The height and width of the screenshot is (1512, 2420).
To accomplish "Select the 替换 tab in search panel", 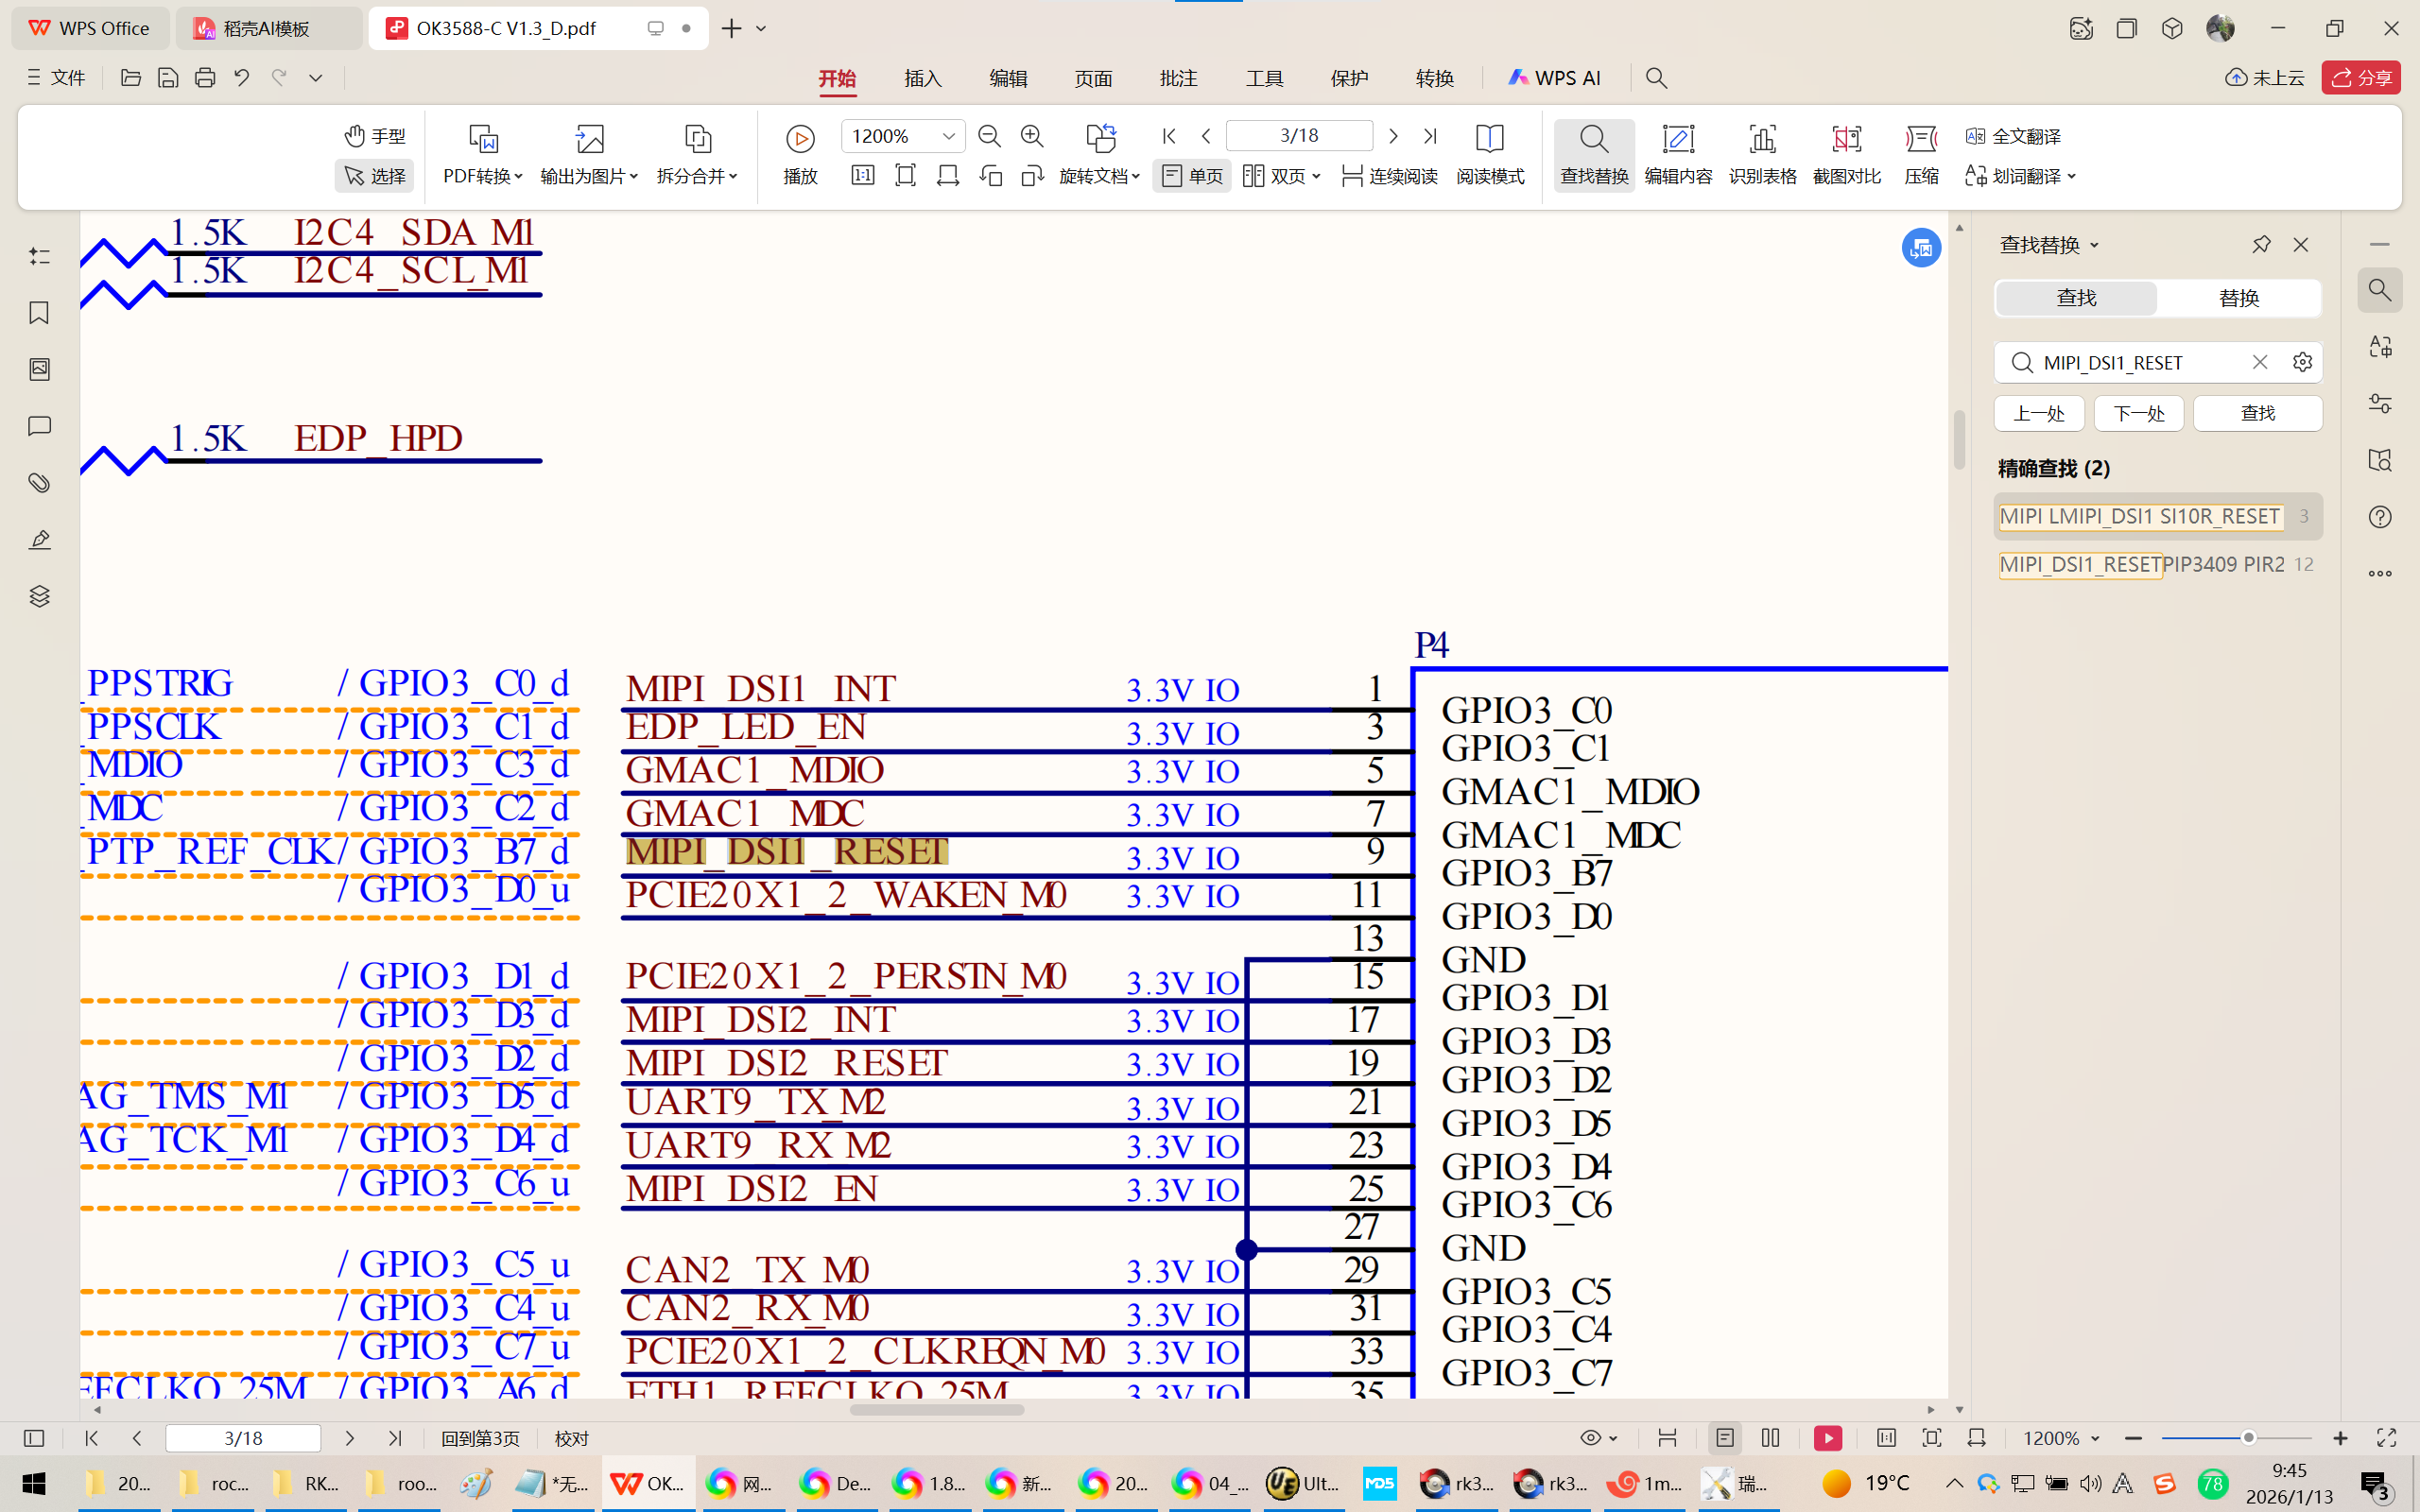I will pos(2238,298).
